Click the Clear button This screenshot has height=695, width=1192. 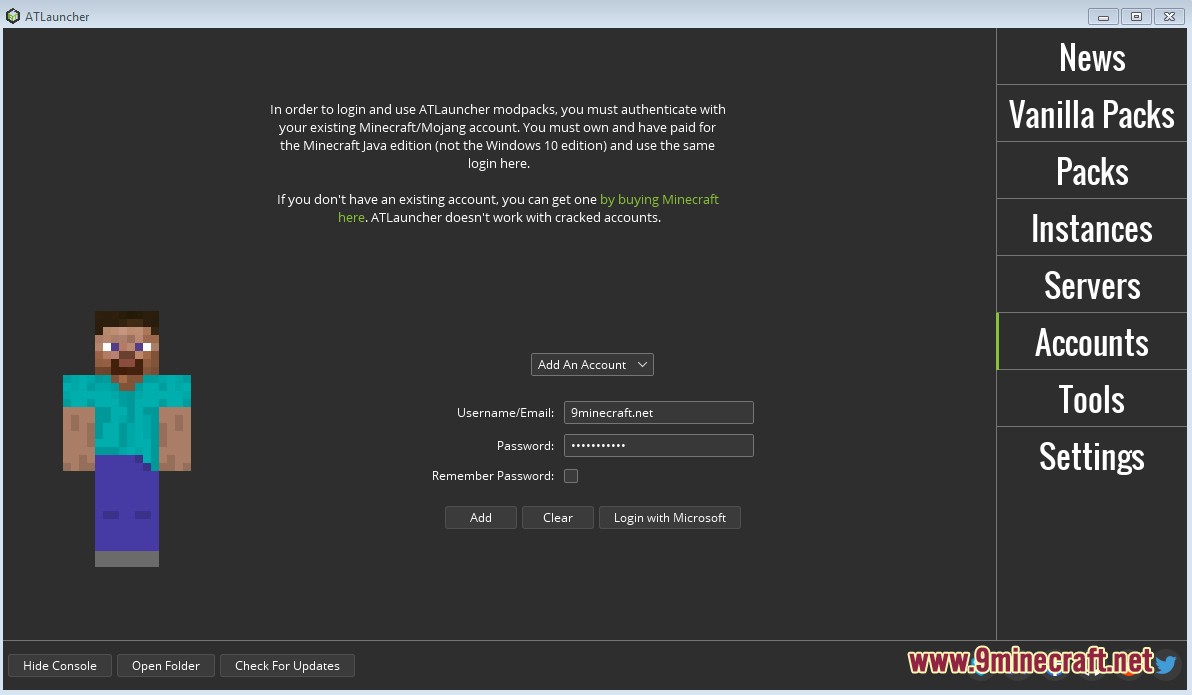click(557, 518)
